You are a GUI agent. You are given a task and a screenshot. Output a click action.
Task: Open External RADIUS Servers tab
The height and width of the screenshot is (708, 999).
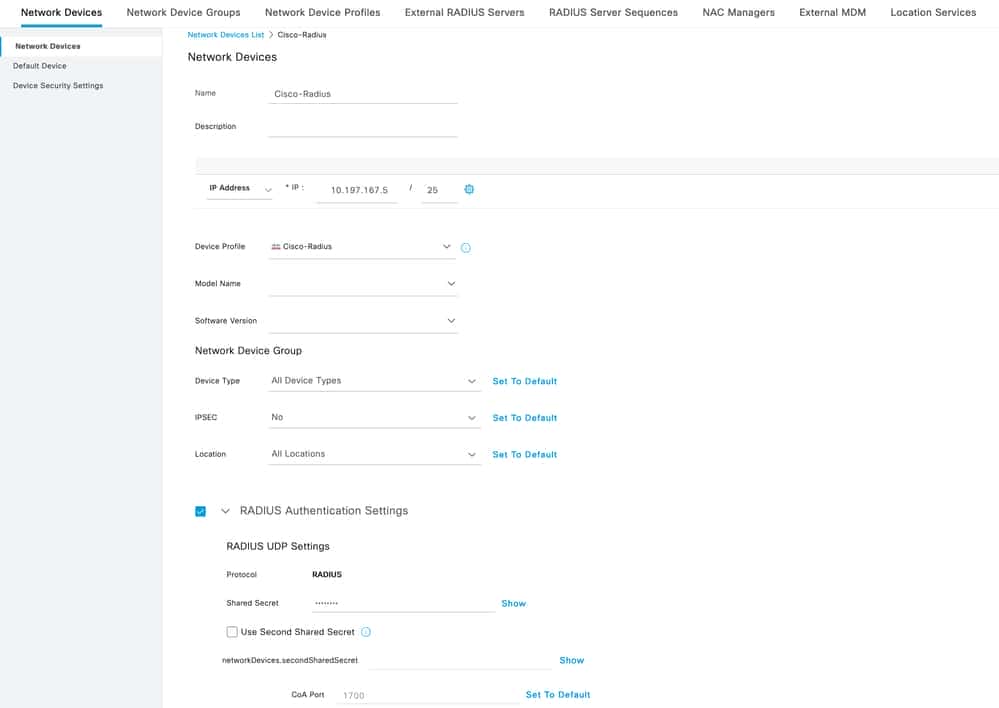(464, 12)
